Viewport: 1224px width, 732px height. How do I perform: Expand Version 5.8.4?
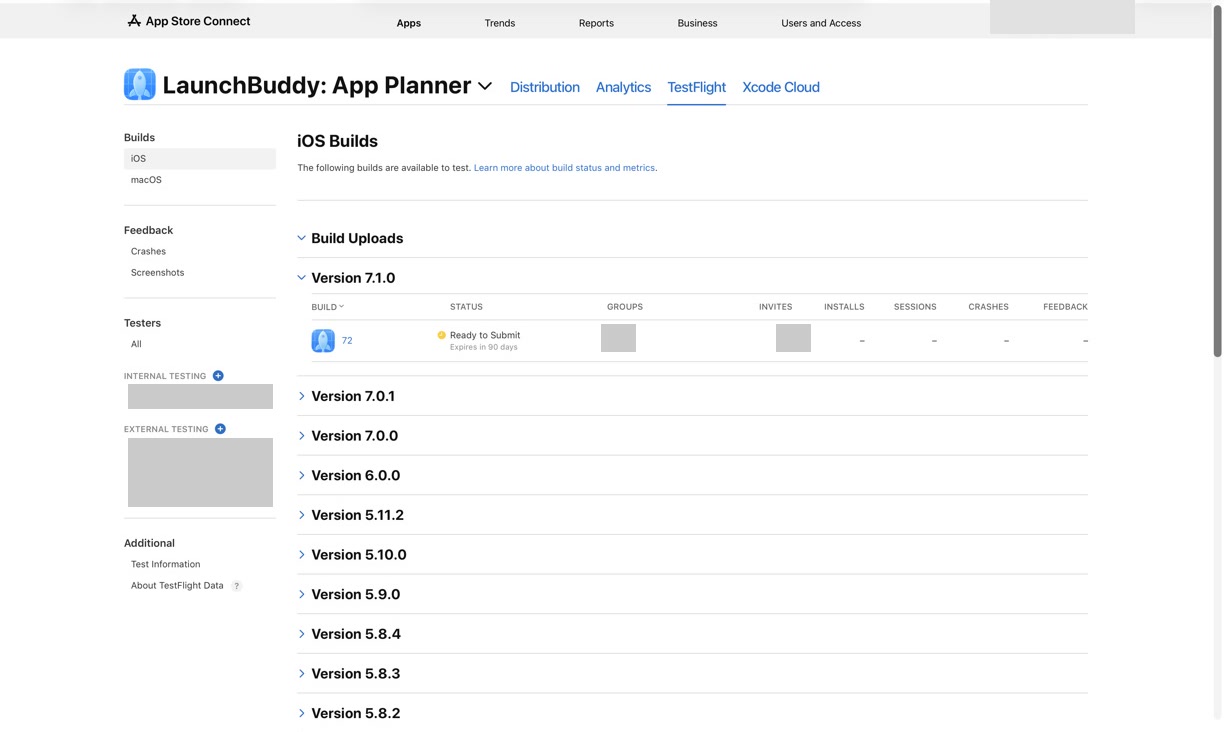(301, 634)
